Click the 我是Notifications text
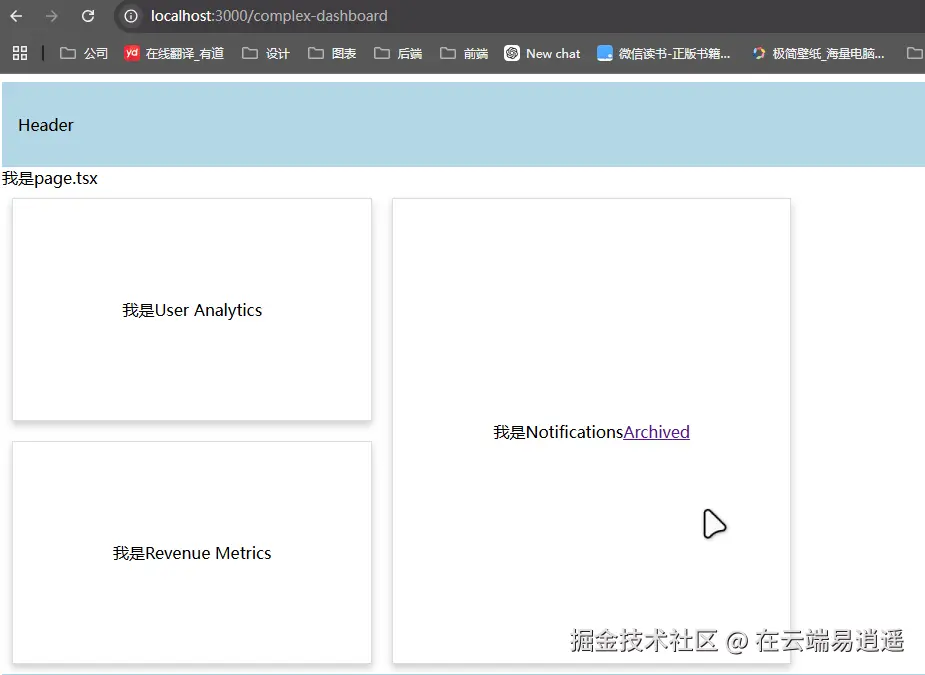 click(558, 432)
